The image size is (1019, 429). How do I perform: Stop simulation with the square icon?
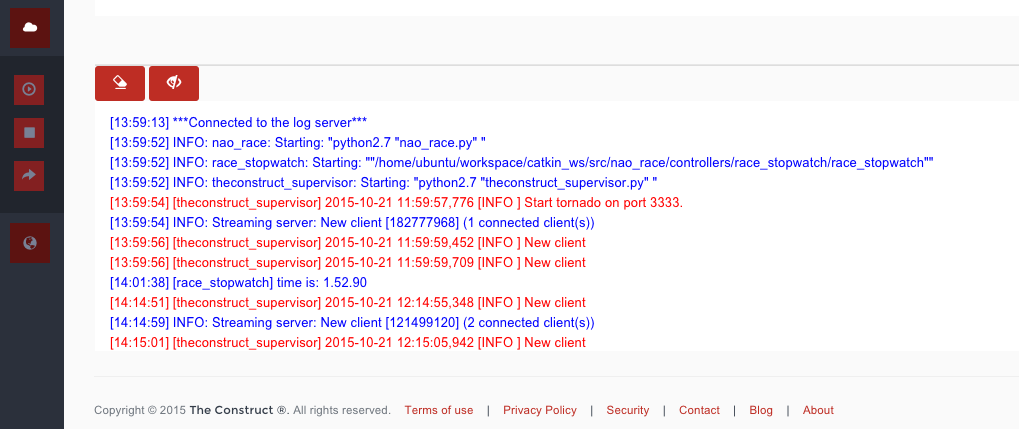coord(29,133)
